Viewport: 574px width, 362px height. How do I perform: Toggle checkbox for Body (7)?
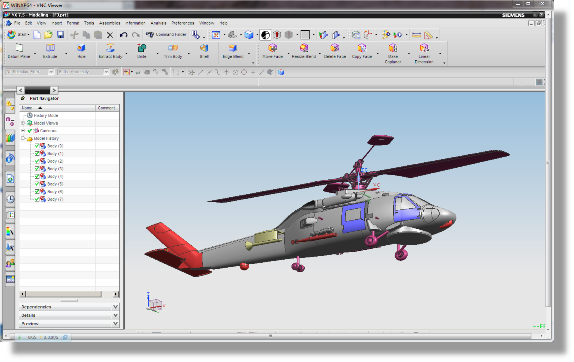pyautogui.click(x=37, y=199)
